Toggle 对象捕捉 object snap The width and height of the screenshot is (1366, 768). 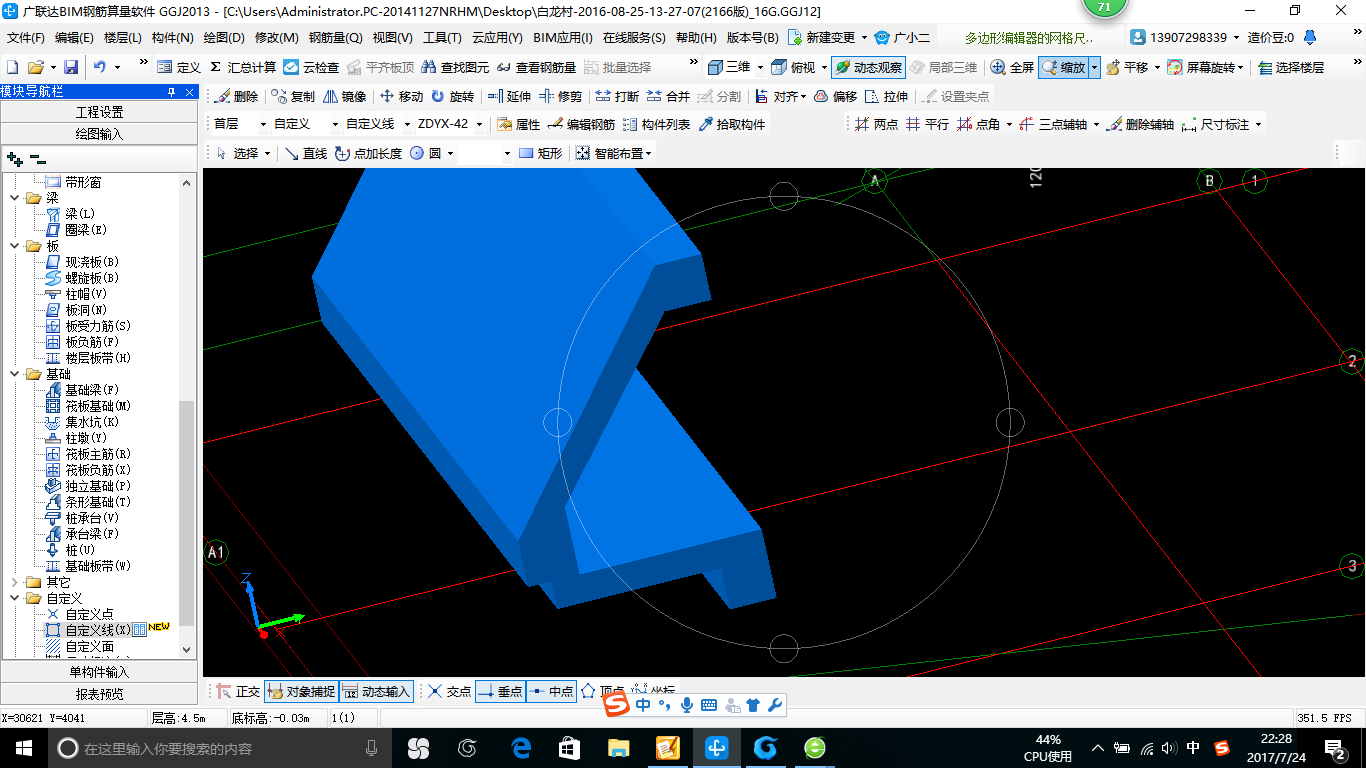[x=301, y=691]
